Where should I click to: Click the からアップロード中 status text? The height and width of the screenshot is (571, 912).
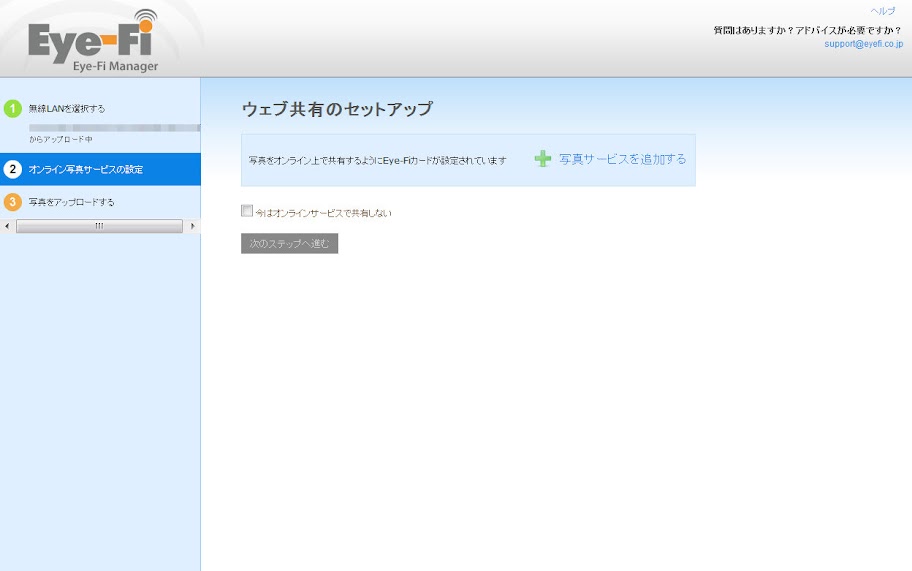[60, 139]
